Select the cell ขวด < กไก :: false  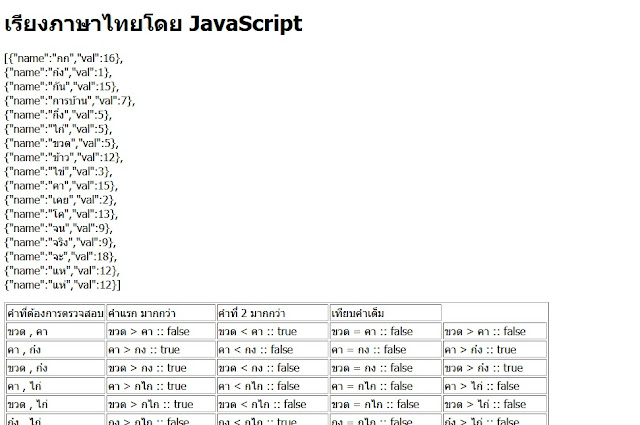click(273, 404)
